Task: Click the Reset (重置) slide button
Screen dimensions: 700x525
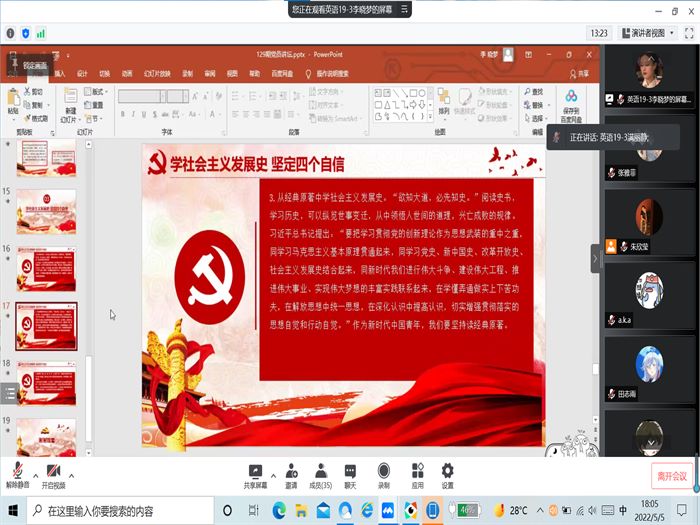Action: (x=94, y=105)
